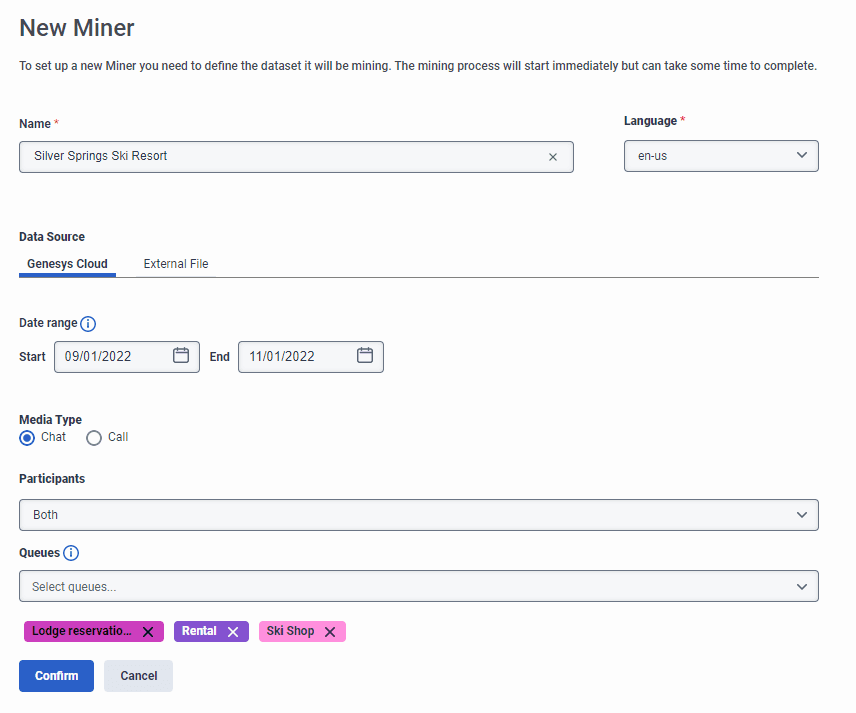The image size is (856, 713).
Task: Remove the Lodge reservation queue tag
Action: (x=148, y=631)
